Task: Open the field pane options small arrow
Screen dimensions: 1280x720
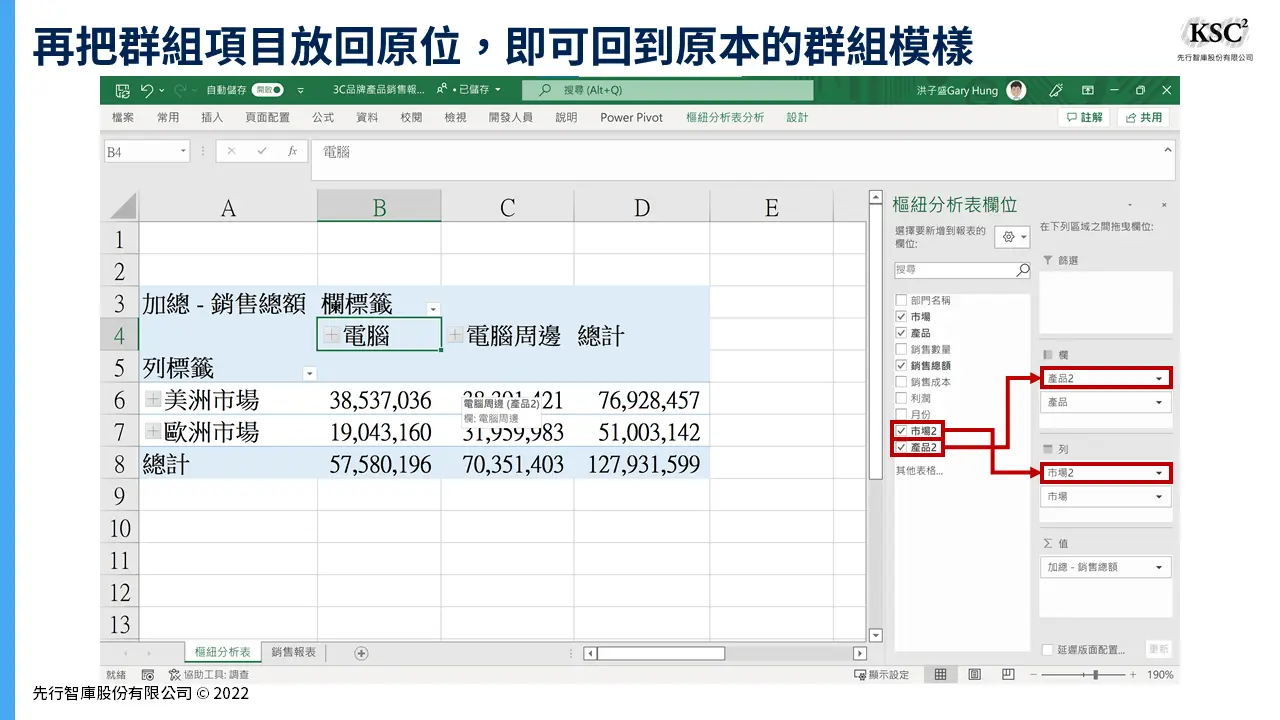Action: [x=1131, y=204]
